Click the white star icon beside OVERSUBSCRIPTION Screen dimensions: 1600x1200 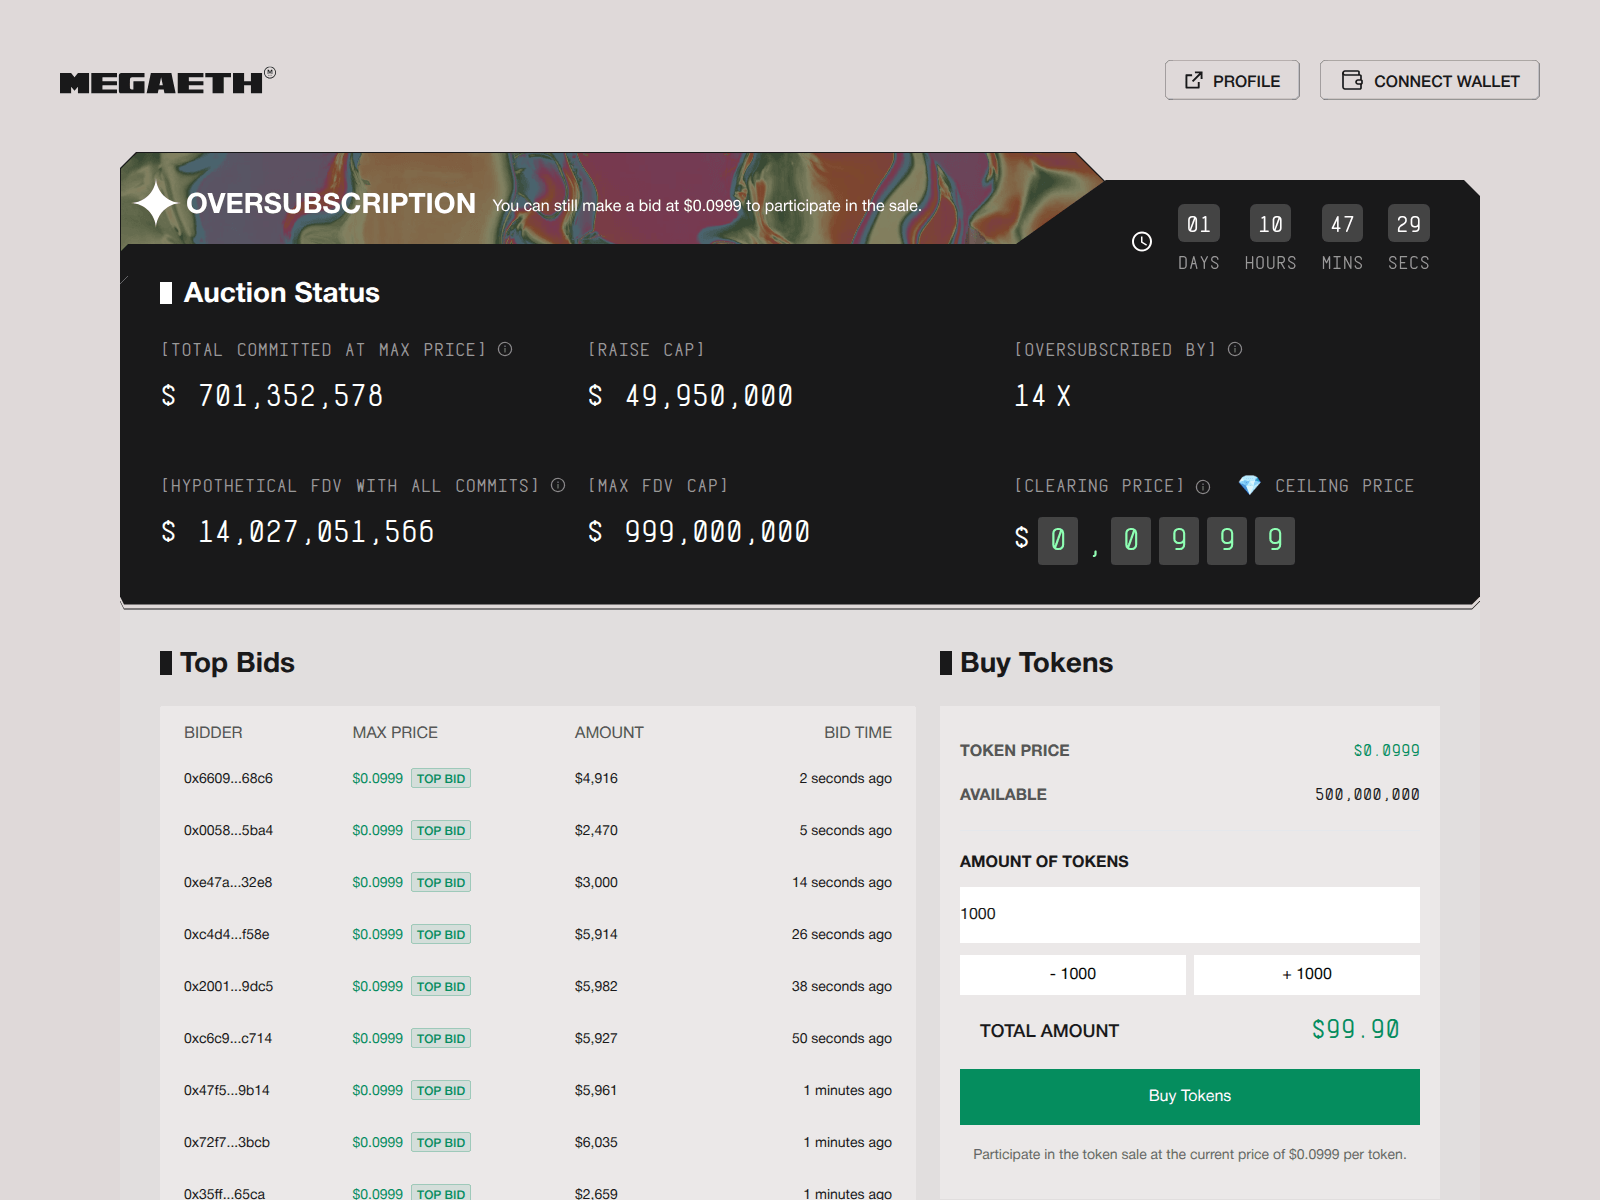coord(156,204)
